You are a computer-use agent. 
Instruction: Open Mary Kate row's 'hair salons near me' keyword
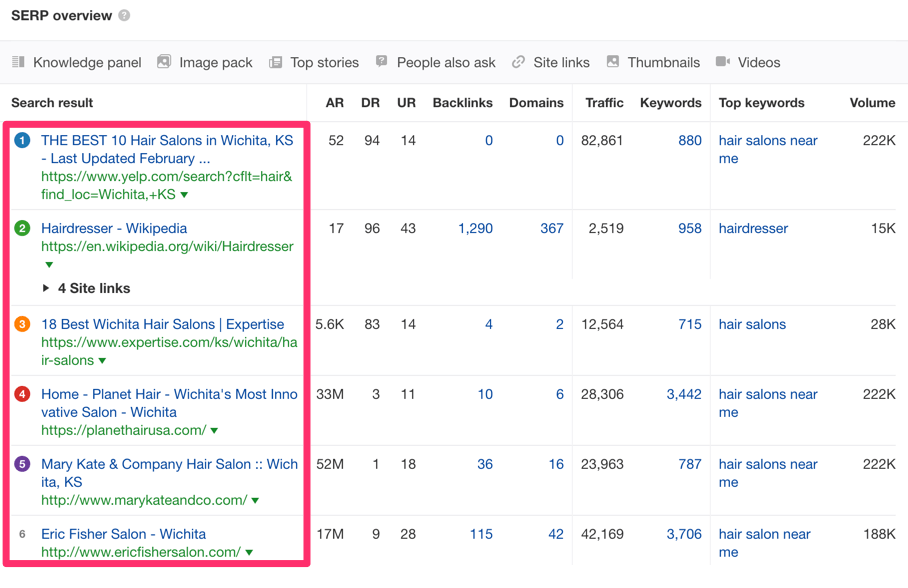pyautogui.click(x=768, y=473)
